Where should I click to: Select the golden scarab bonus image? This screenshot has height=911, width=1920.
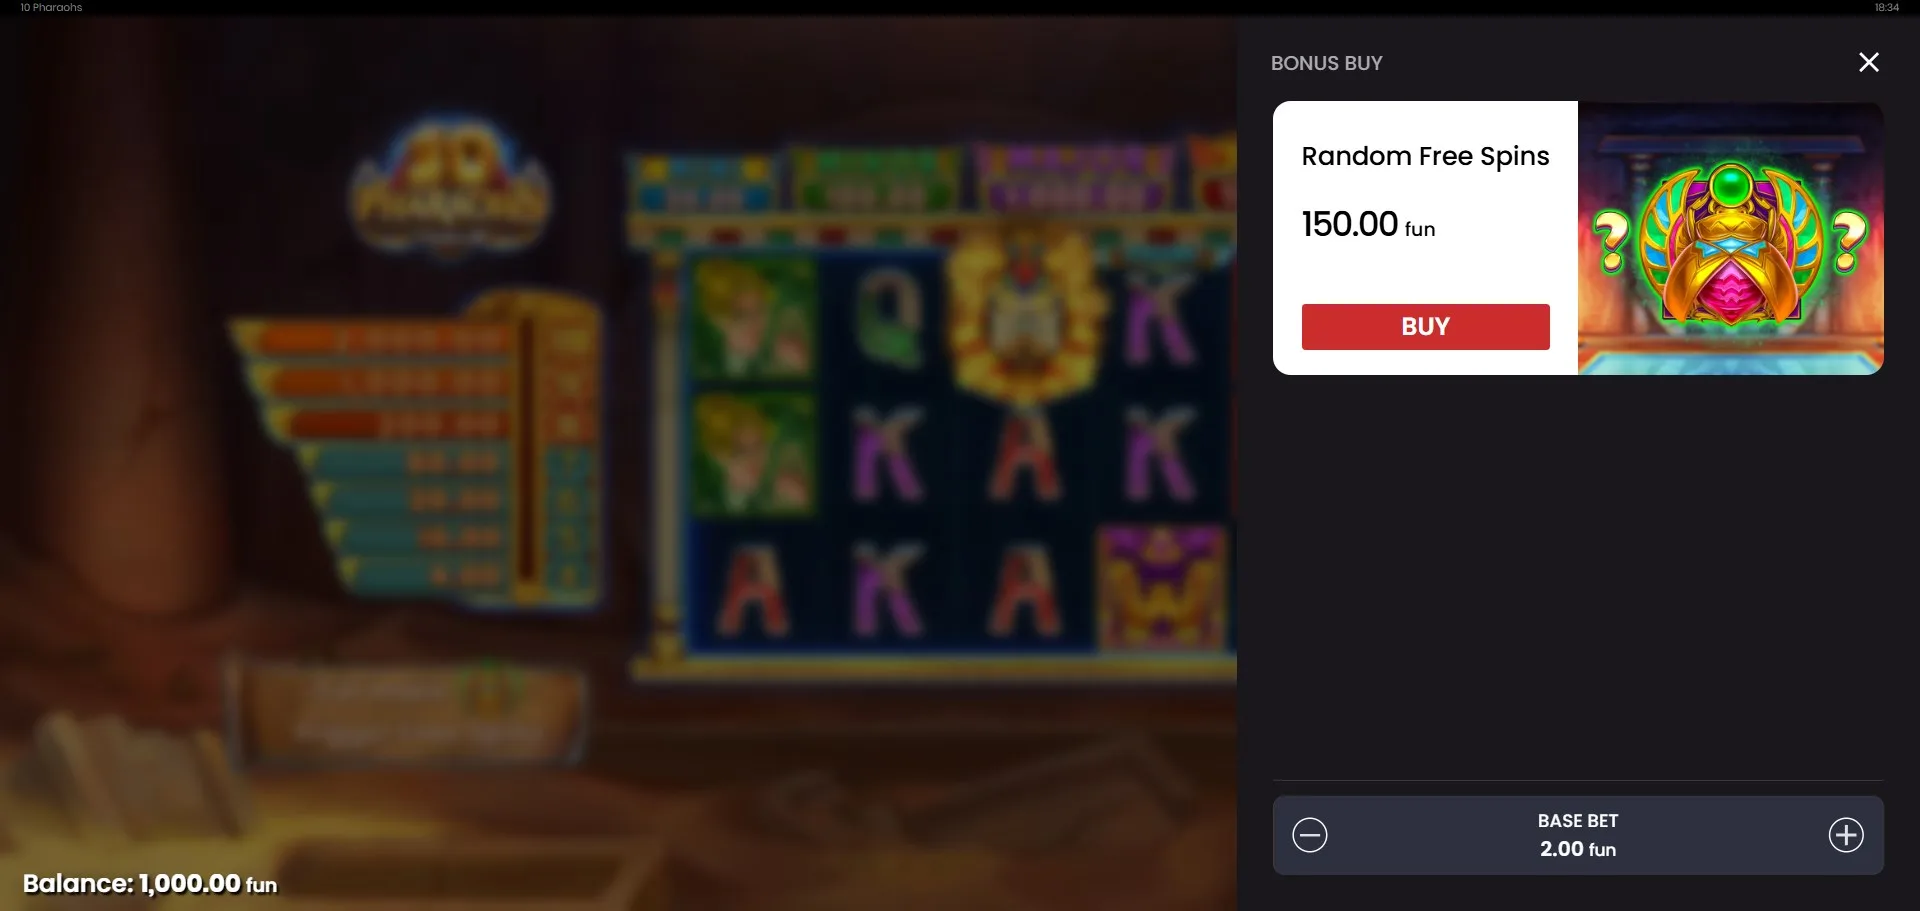(1731, 238)
